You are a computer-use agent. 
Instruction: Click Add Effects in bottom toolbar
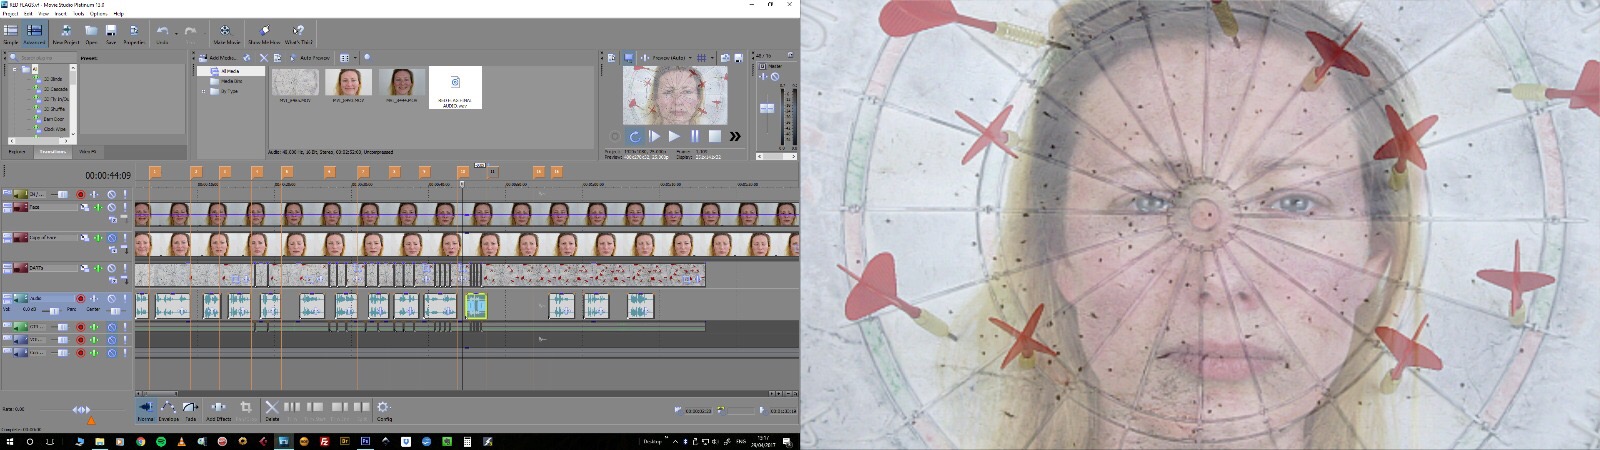pos(218,409)
